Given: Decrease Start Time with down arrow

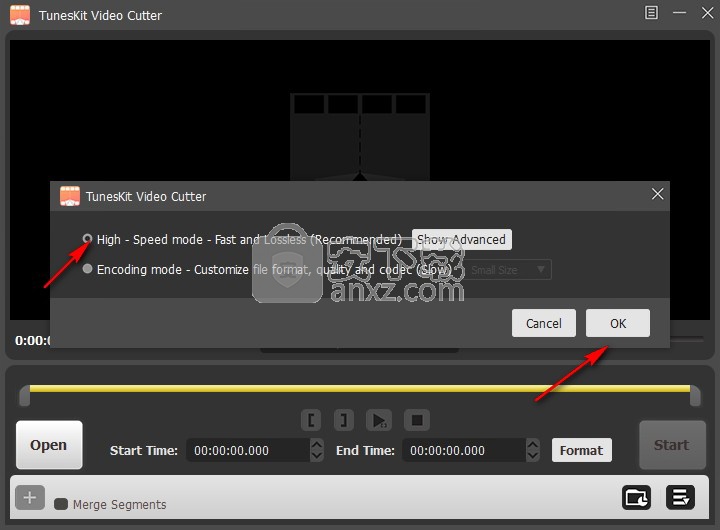Looking at the screenshot, I should tap(316, 456).
